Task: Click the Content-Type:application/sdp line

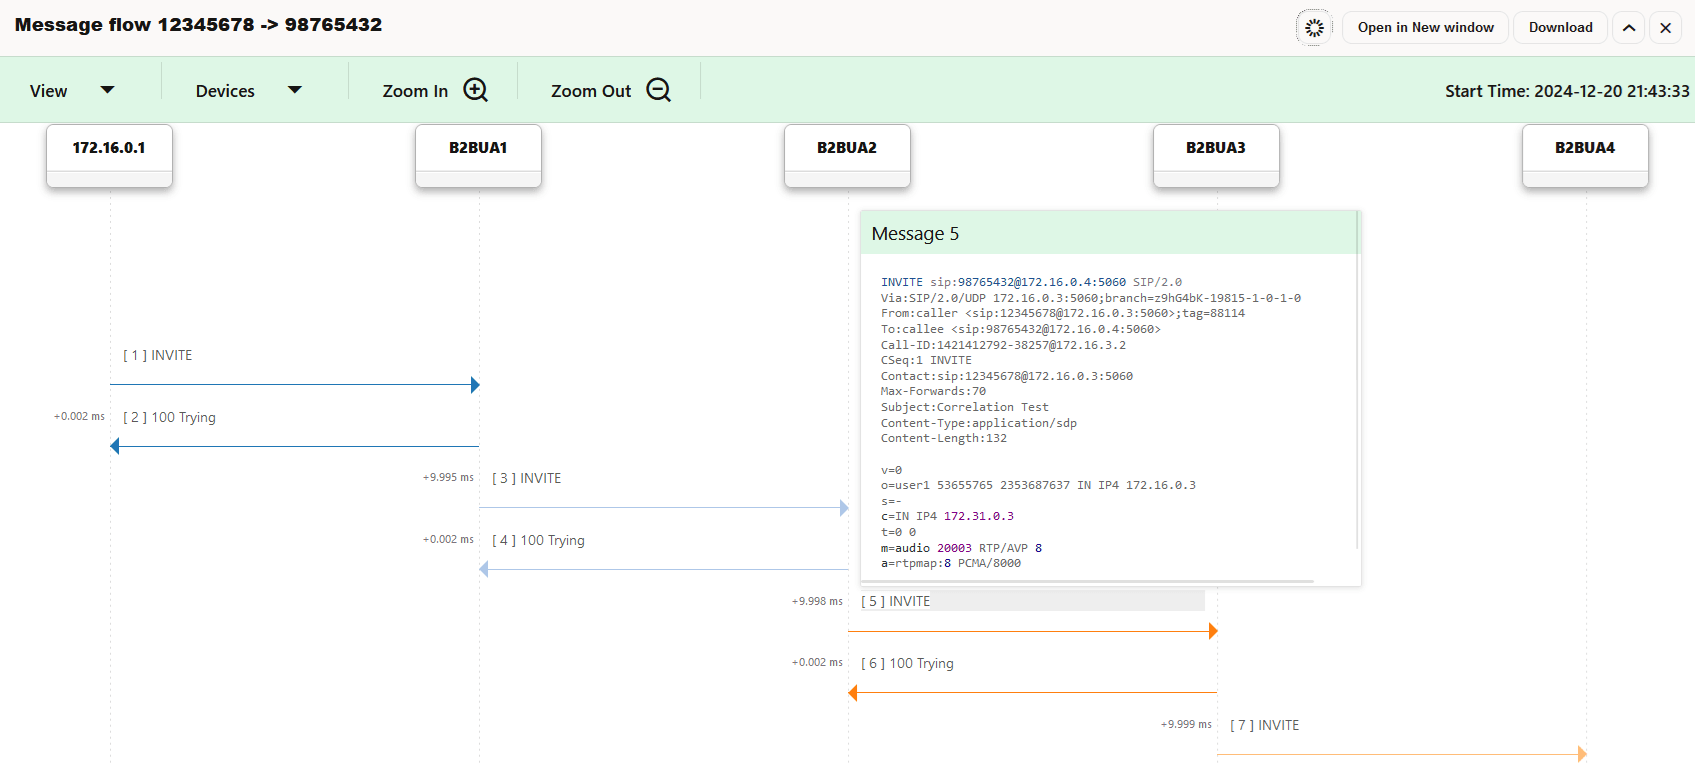Action: [x=979, y=423]
